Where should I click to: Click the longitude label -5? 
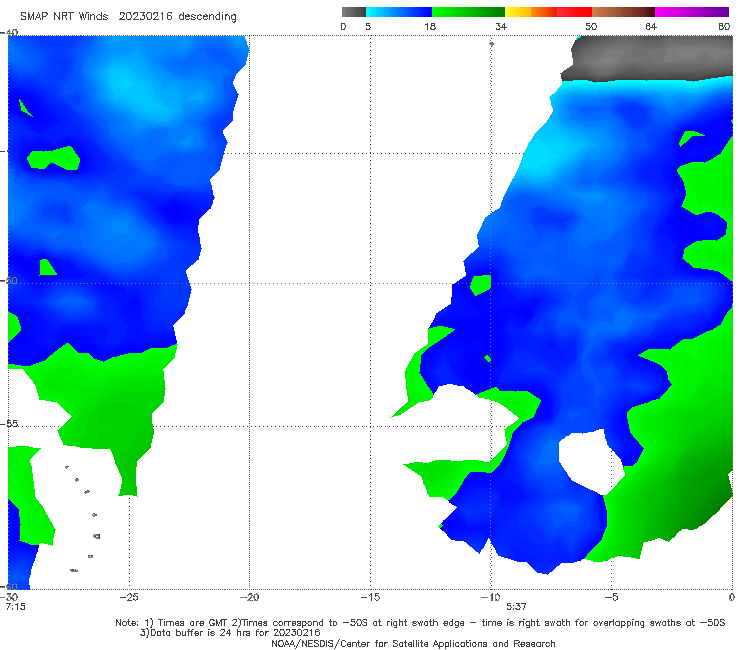click(x=611, y=597)
